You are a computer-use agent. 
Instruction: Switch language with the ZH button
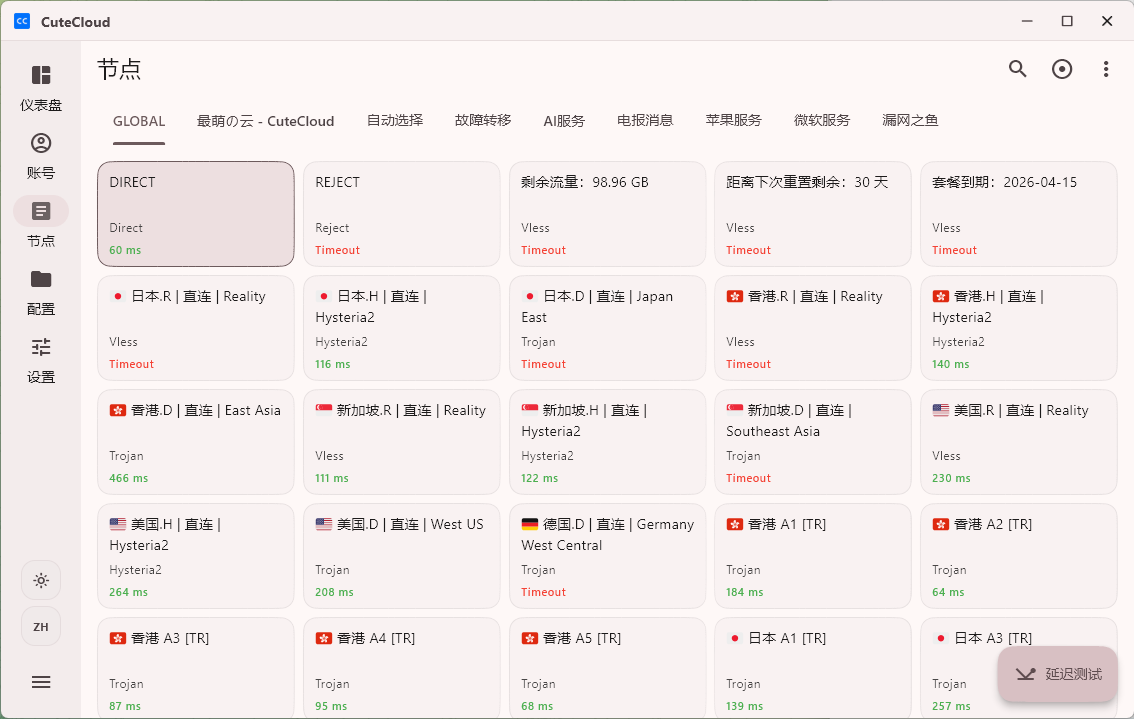point(41,626)
